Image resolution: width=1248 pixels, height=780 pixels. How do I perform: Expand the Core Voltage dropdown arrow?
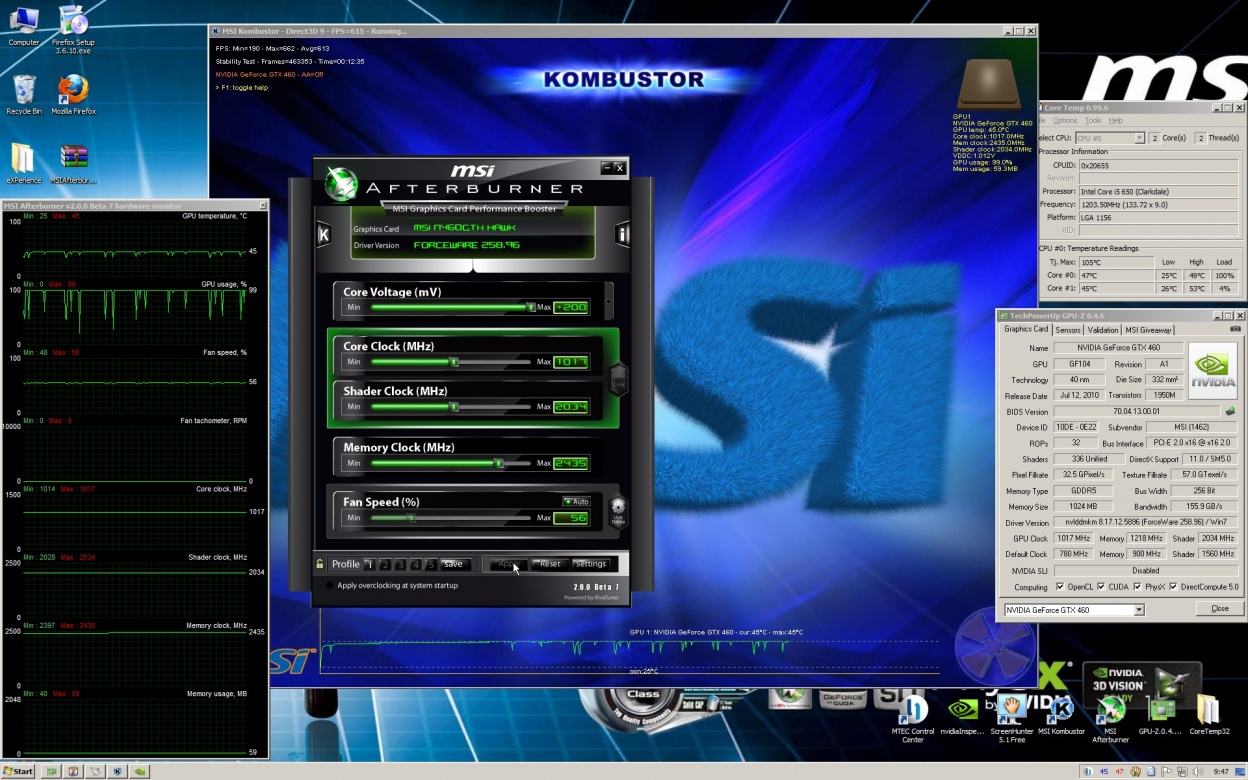click(x=608, y=300)
